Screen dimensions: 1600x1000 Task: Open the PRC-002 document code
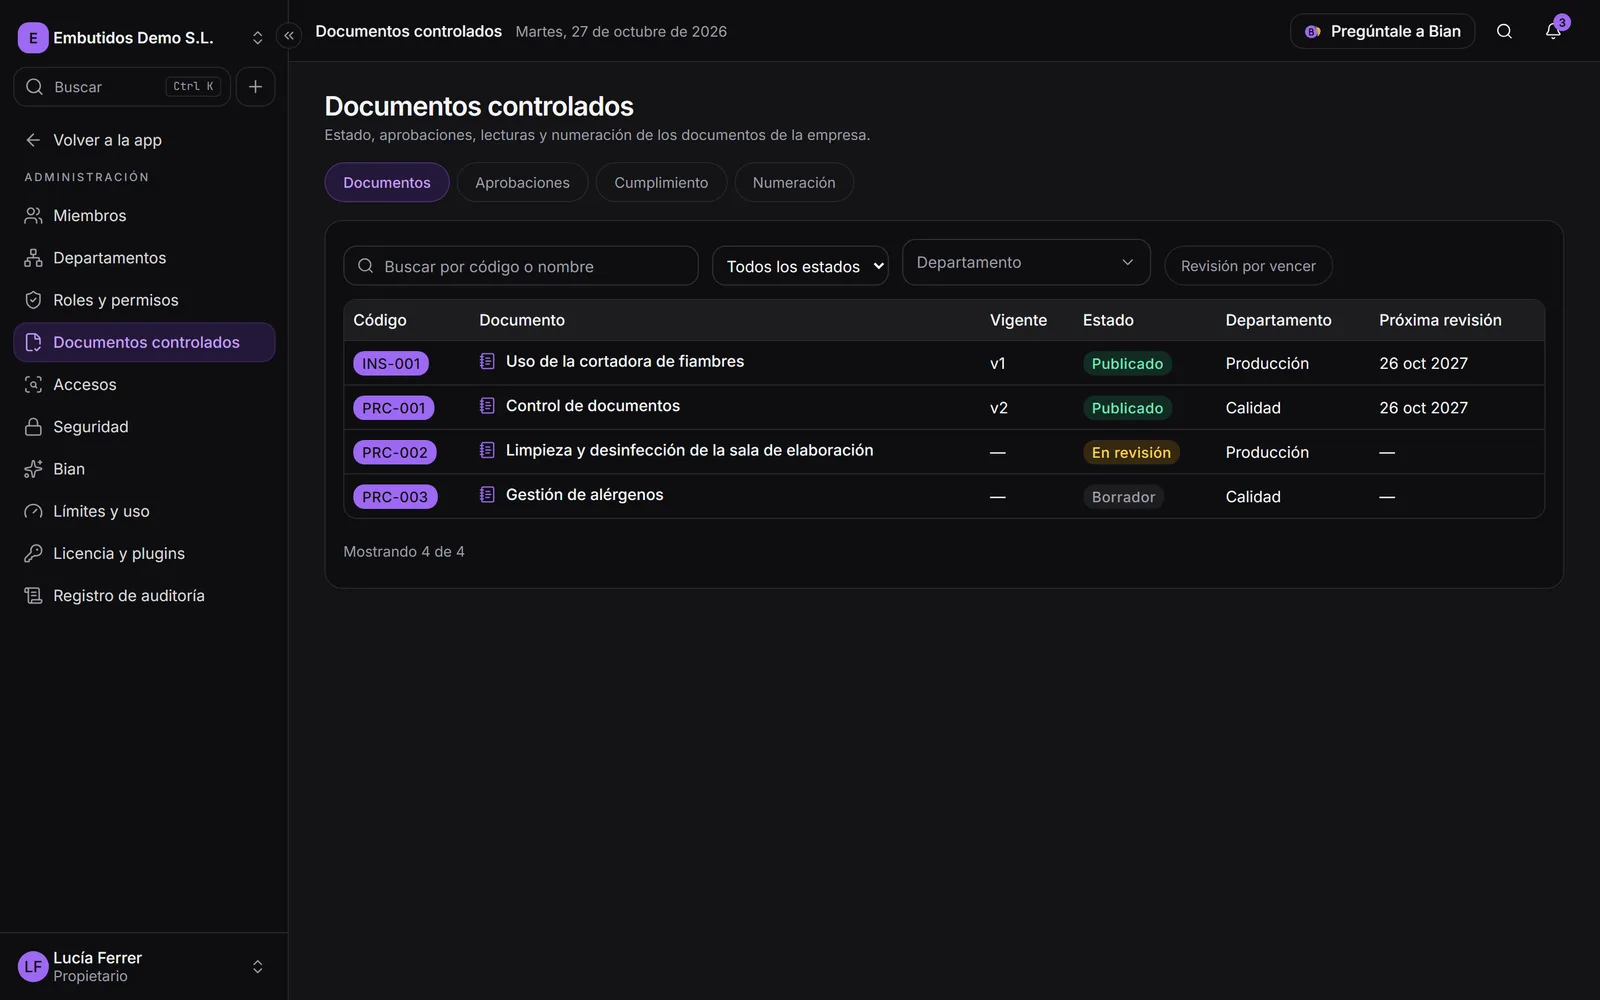click(395, 453)
